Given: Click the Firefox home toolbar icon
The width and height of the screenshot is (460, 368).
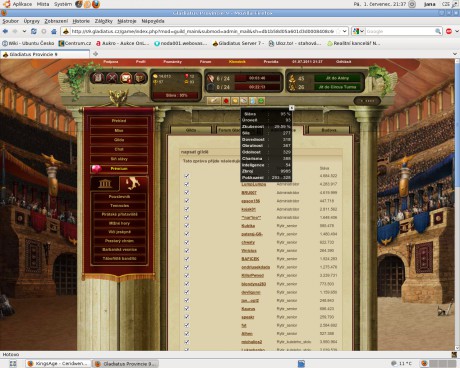Looking at the screenshot, I should click(x=54, y=31).
